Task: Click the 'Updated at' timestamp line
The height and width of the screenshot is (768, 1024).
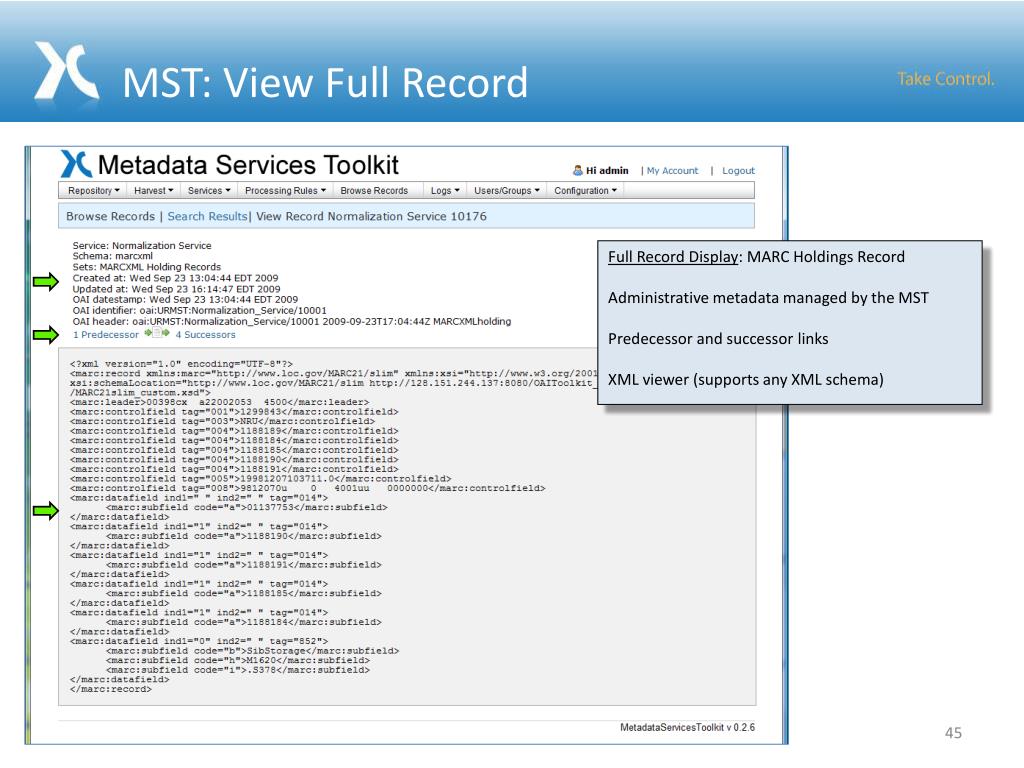Action: point(176,289)
